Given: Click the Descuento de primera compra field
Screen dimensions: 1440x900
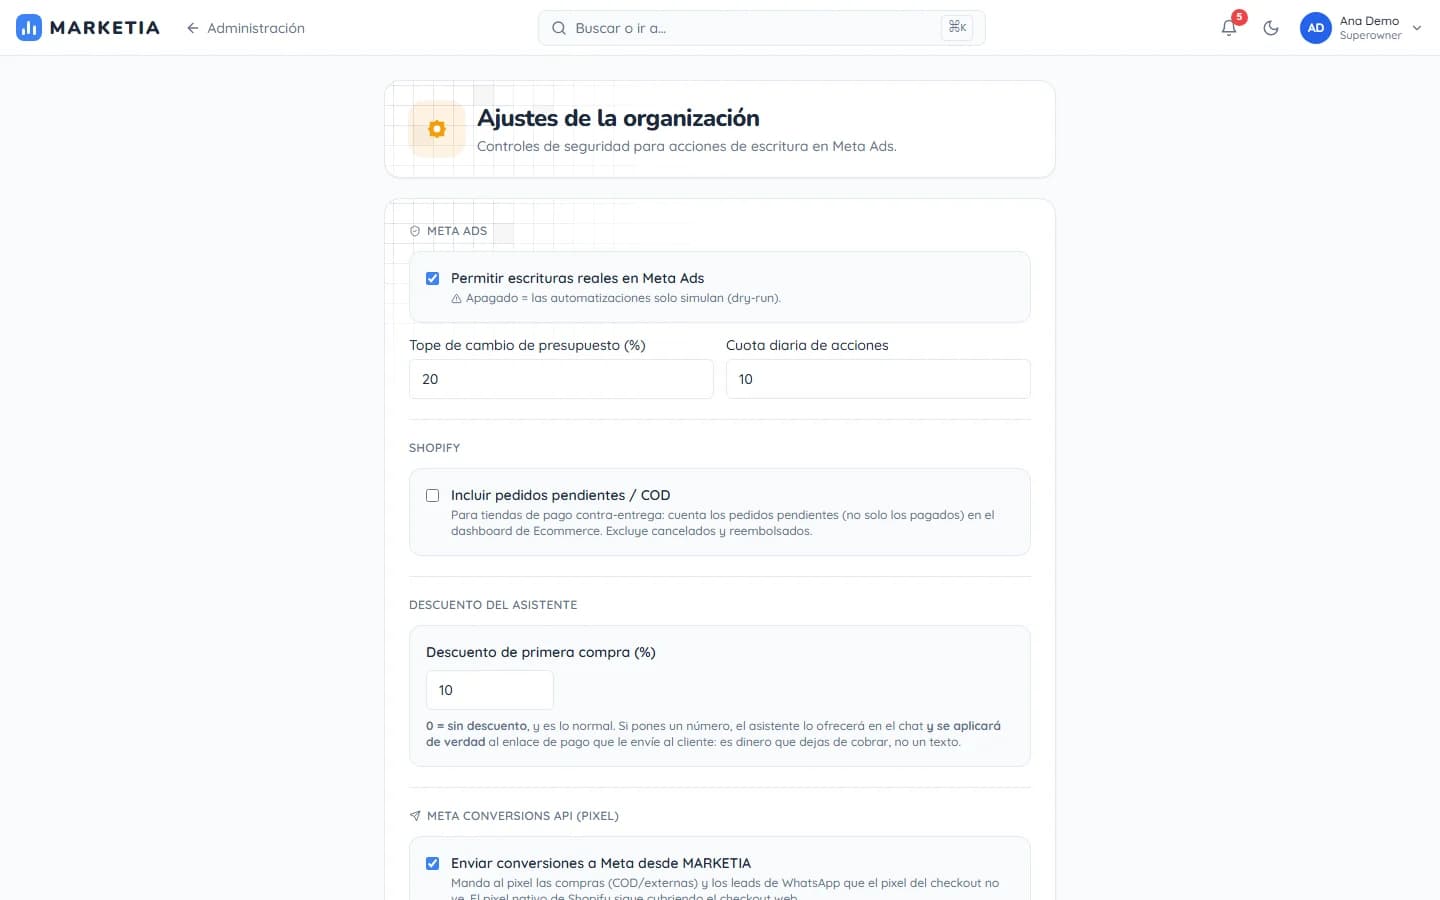Looking at the screenshot, I should 490,690.
